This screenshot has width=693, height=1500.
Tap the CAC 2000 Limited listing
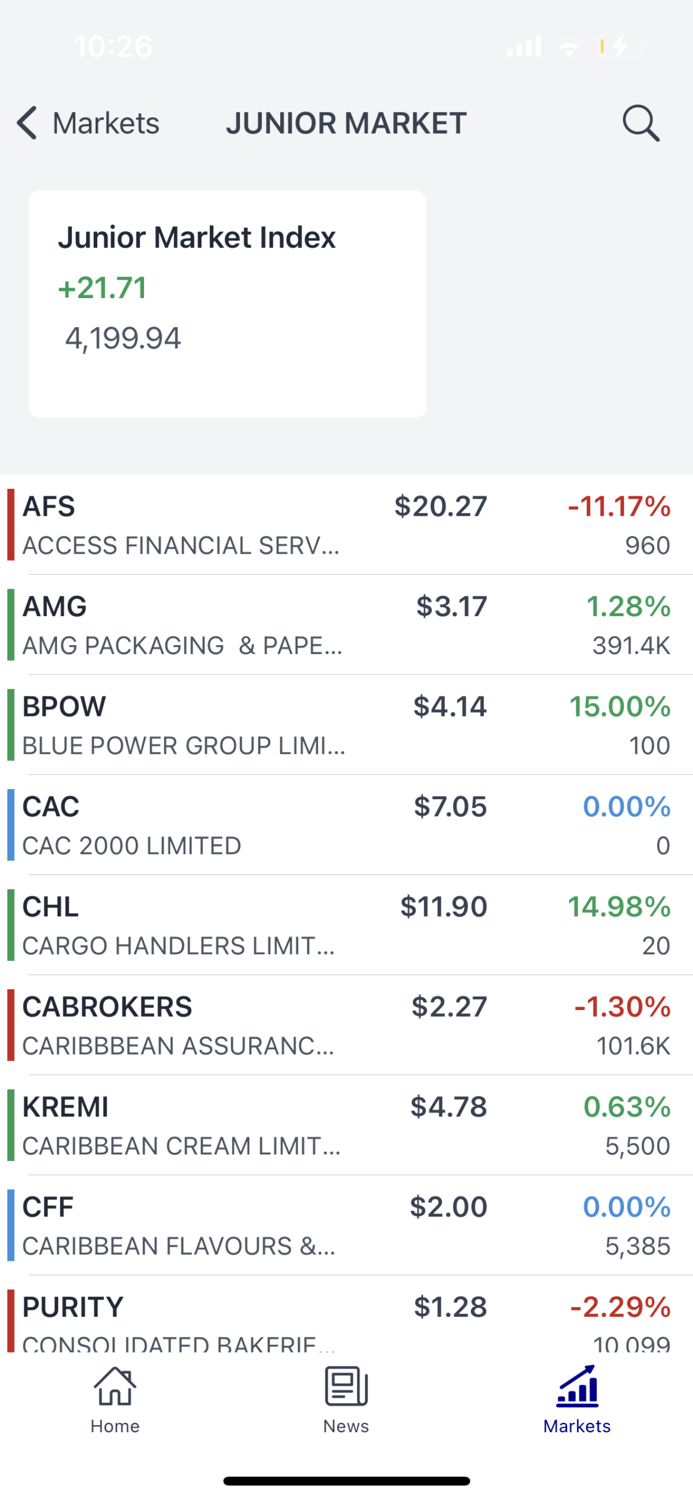coord(346,824)
